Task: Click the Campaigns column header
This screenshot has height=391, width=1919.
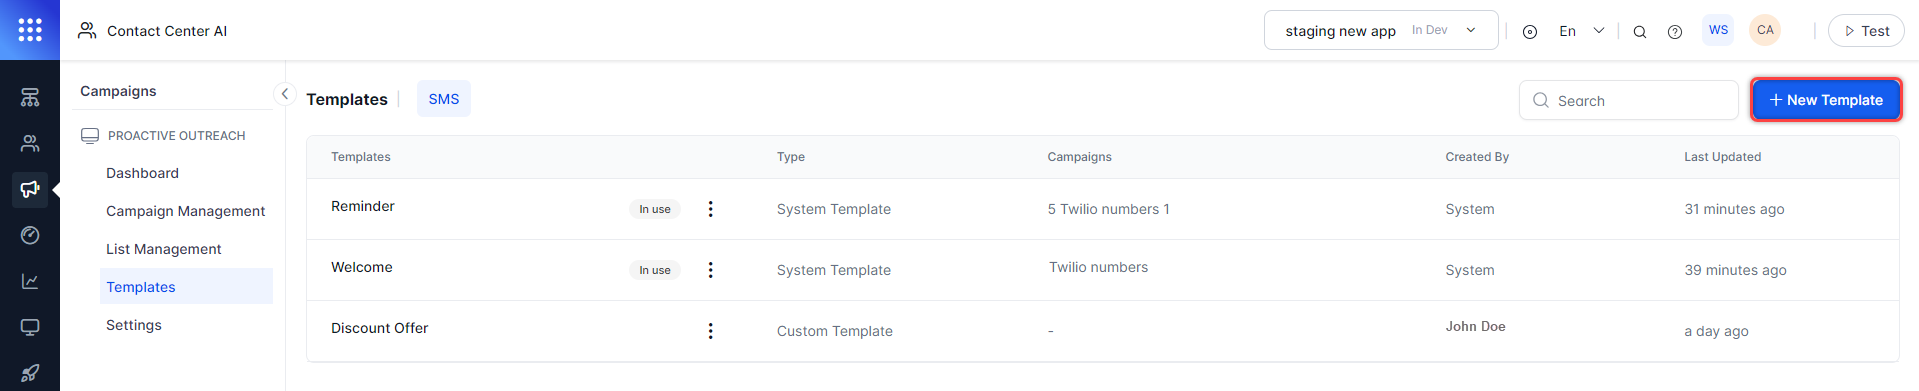Action: click(1079, 157)
